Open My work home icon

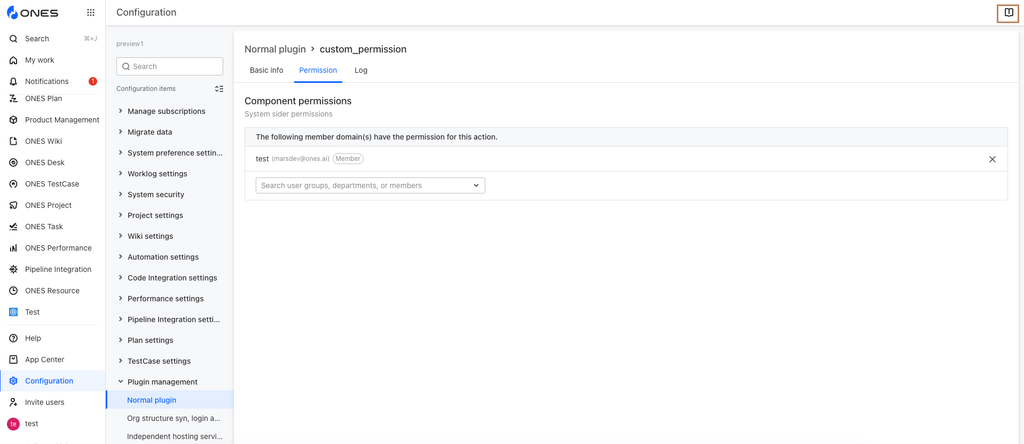point(13,60)
